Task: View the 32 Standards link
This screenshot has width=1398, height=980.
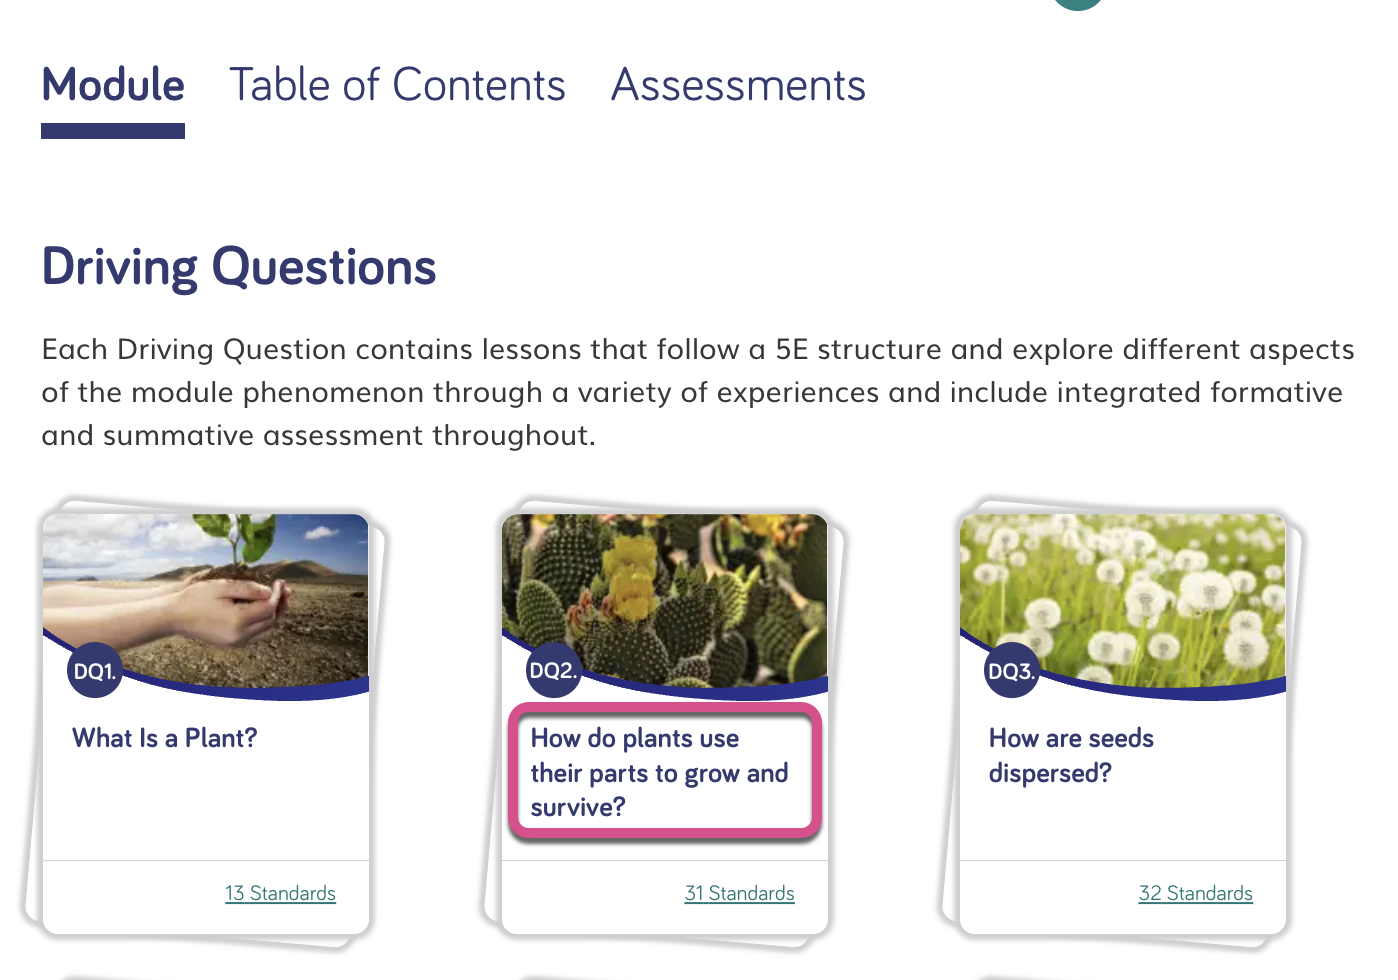Action: click(1195, 893)
